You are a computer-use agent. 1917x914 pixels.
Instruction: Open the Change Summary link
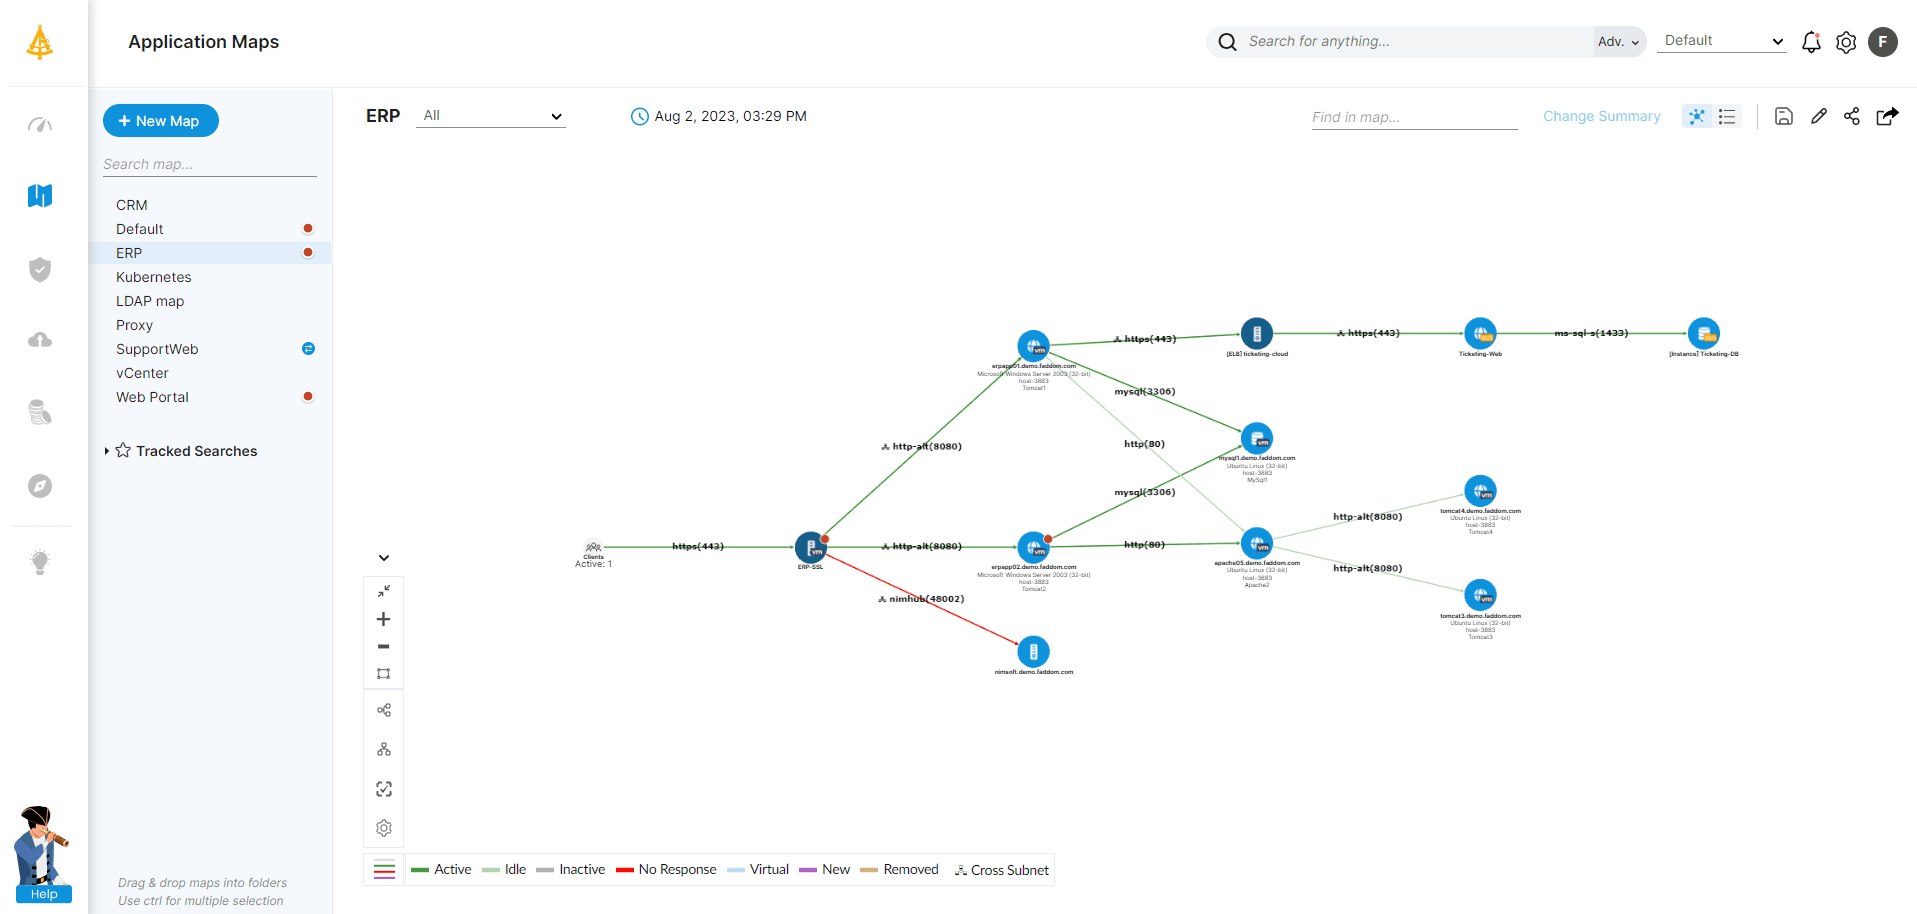1601,116
